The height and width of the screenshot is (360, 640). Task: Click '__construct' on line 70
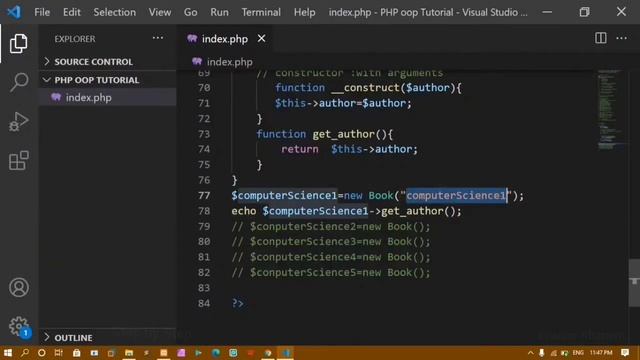(365, 88)
